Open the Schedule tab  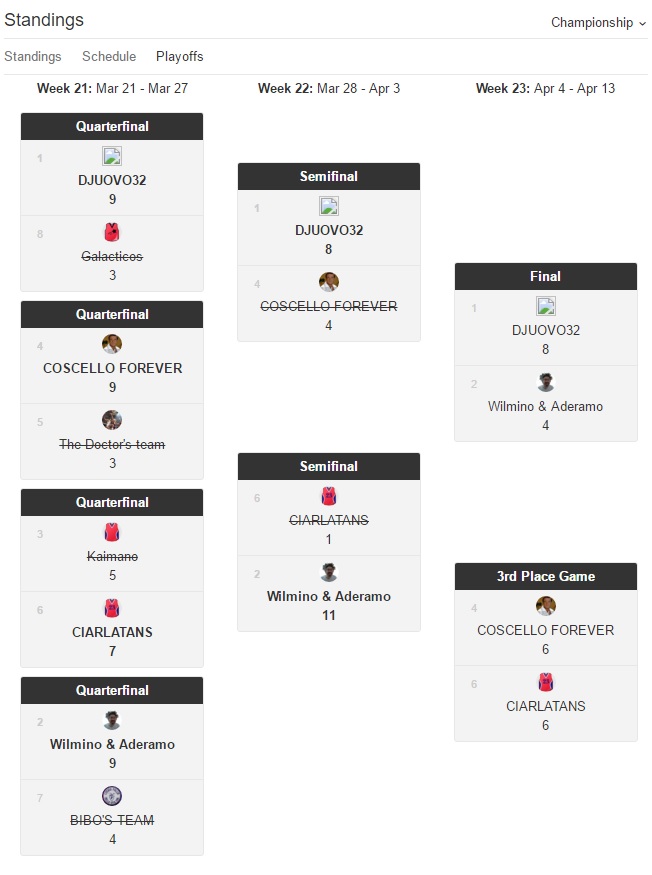click(109, 56)
